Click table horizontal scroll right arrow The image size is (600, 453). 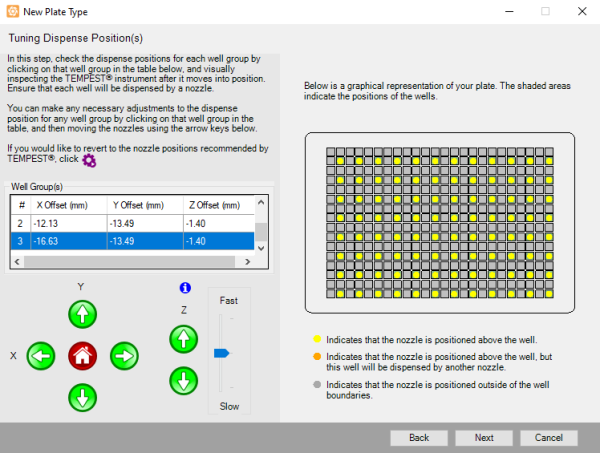(x=248, y=262)
